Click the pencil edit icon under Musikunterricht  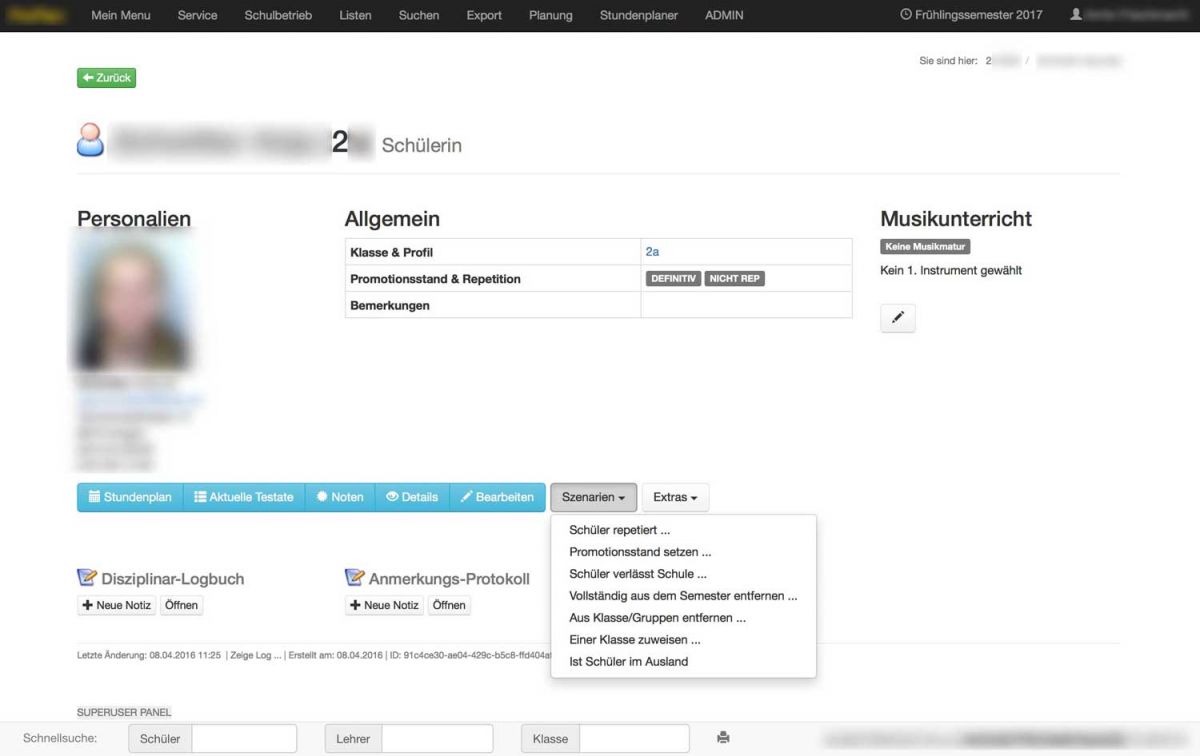pyautogui.click(x=897, y=318)
